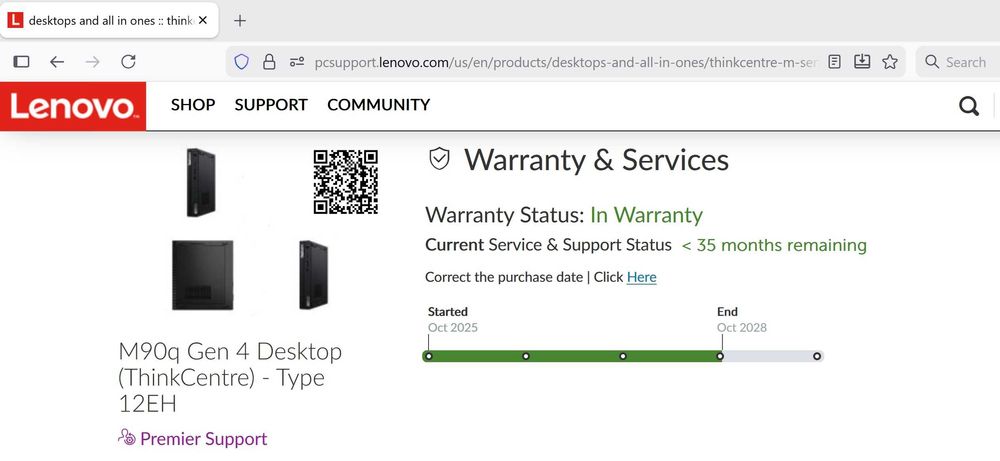
Task: Click the "Oct 2025" start date
Action: tap(453, 328)
